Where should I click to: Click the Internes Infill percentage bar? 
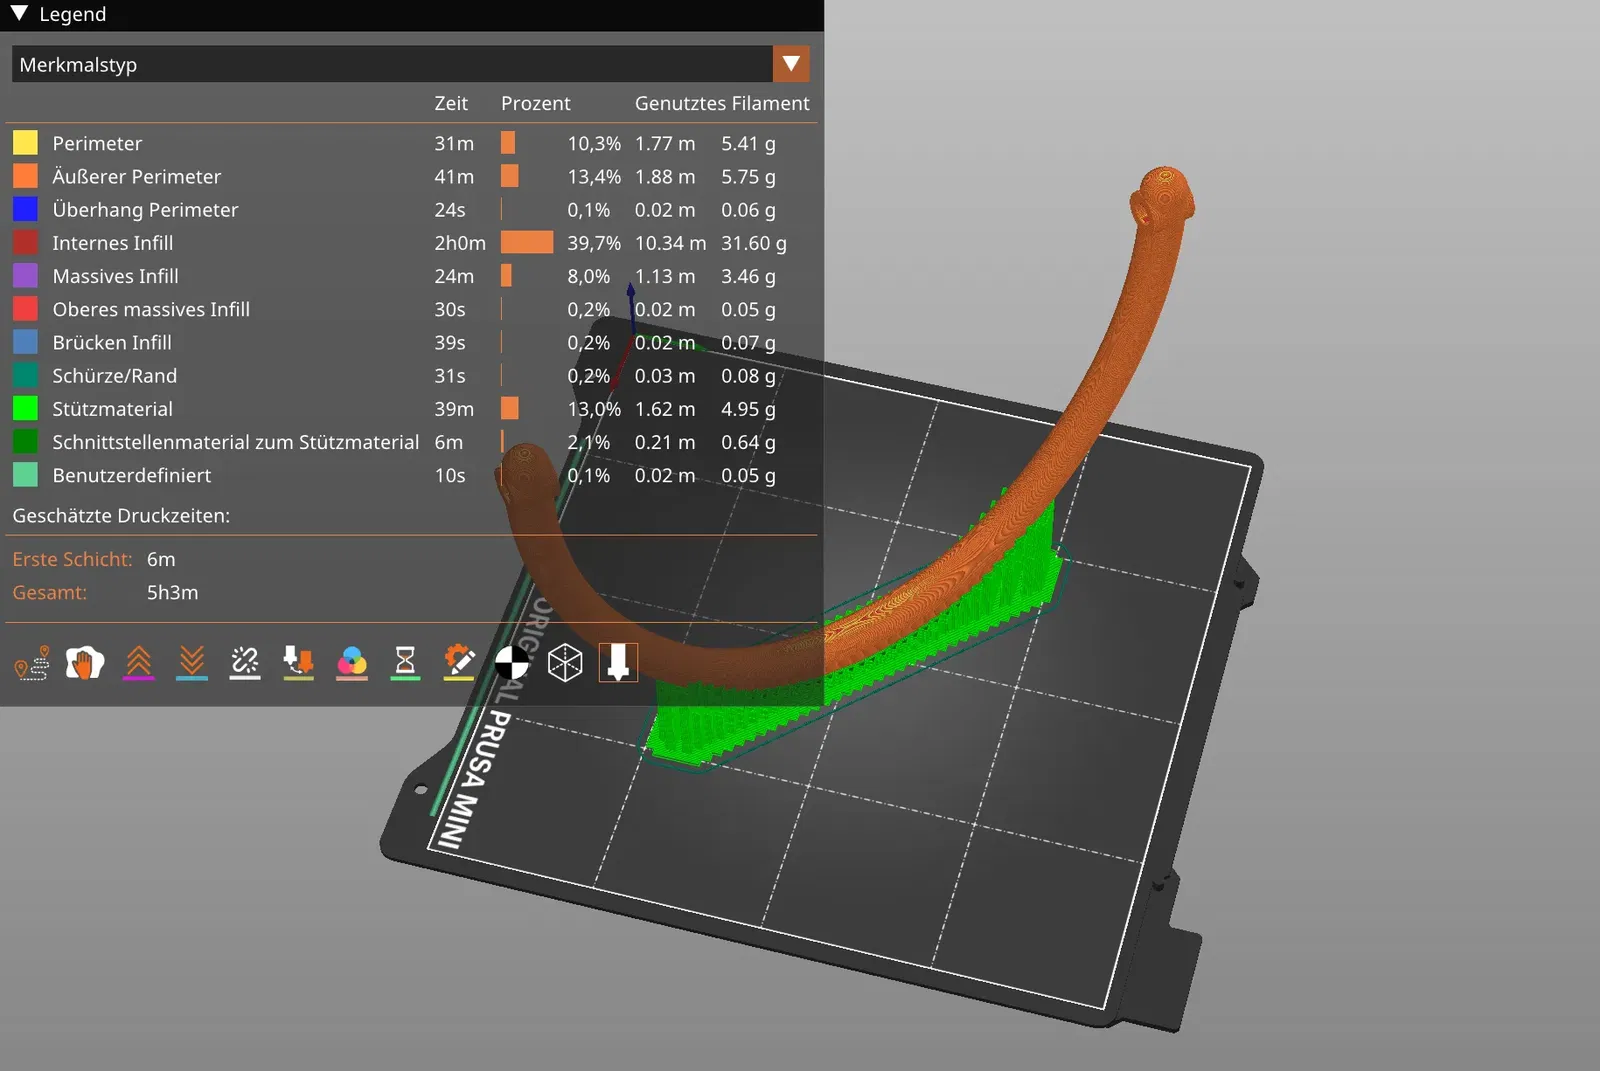click(527, 243)
